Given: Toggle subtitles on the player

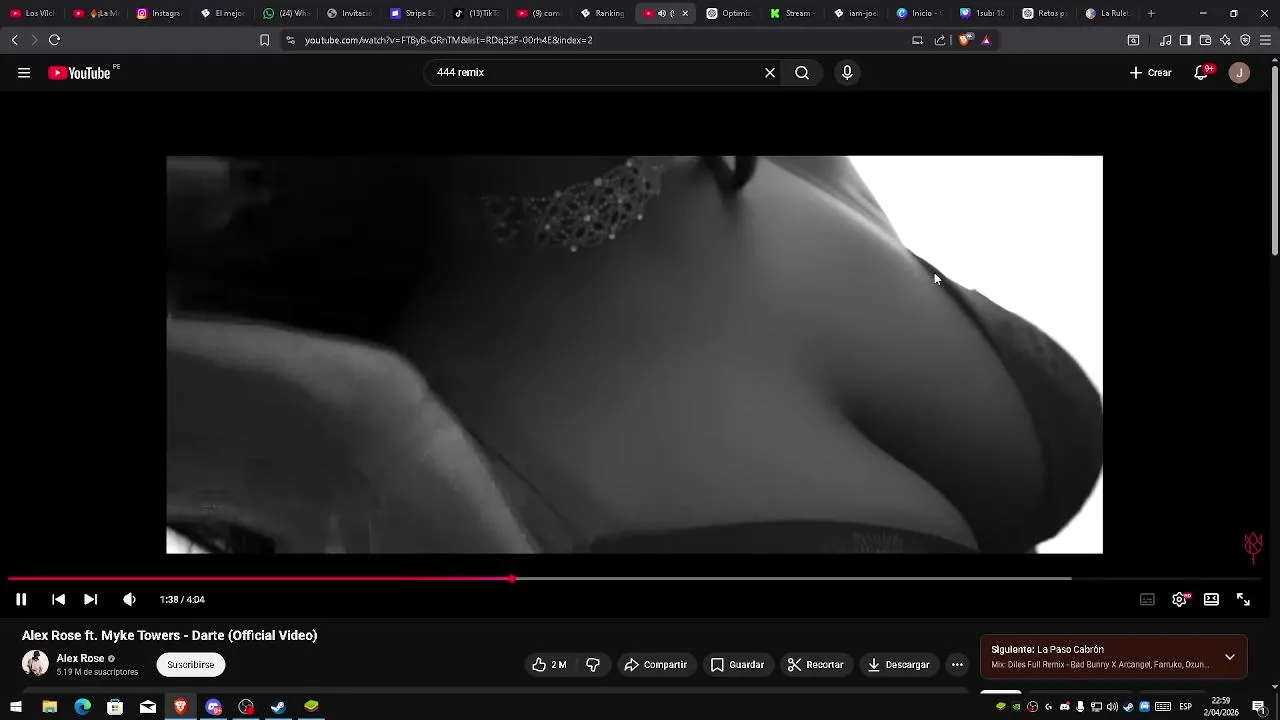Looking at the screenshot, I should click(x=1147, y=599).
